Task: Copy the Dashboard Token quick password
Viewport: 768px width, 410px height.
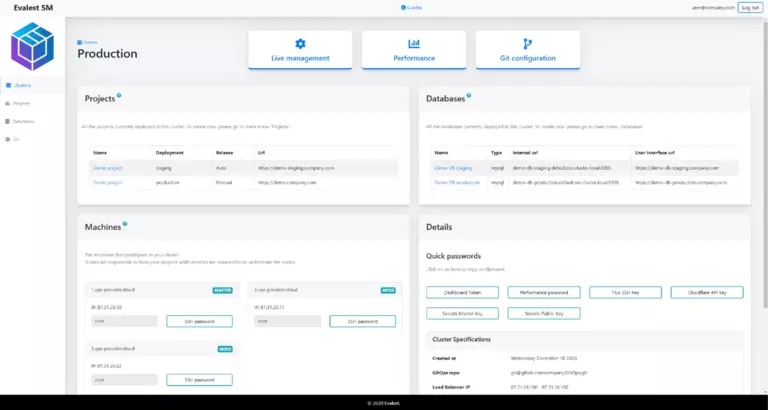Action: [463, 293]
